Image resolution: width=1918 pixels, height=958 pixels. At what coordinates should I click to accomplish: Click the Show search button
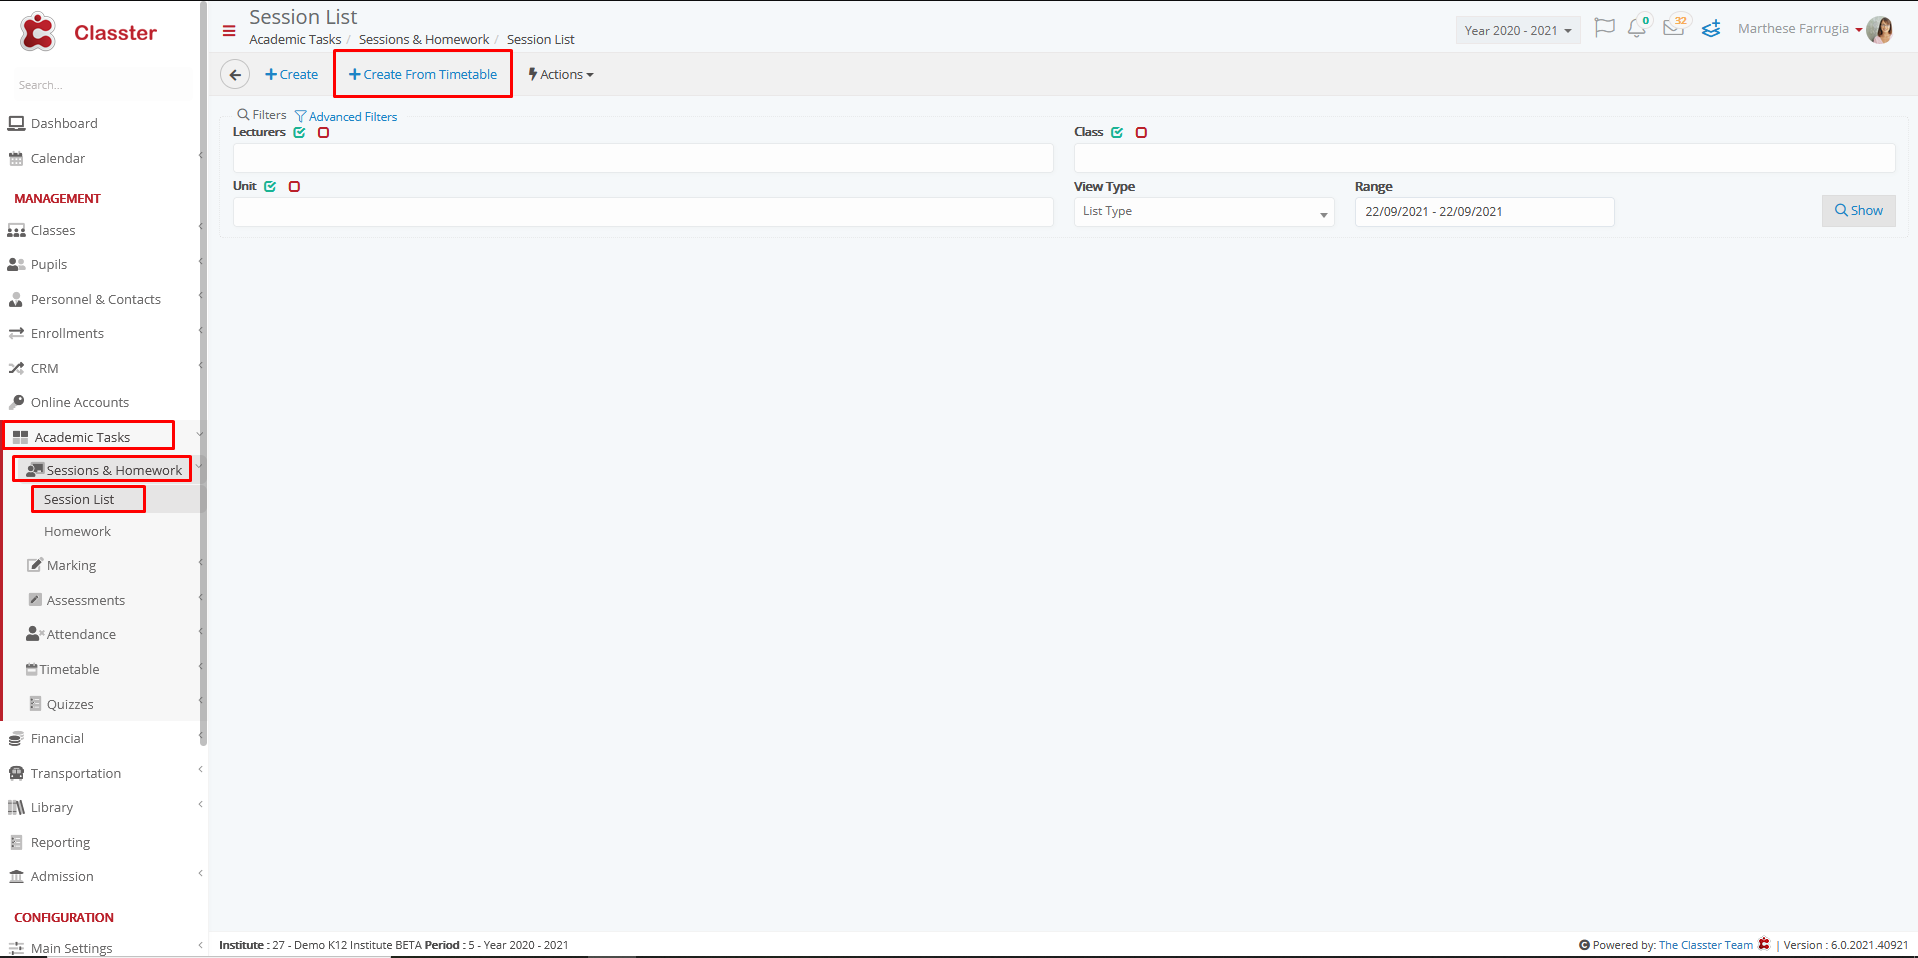click(1858, 211)
